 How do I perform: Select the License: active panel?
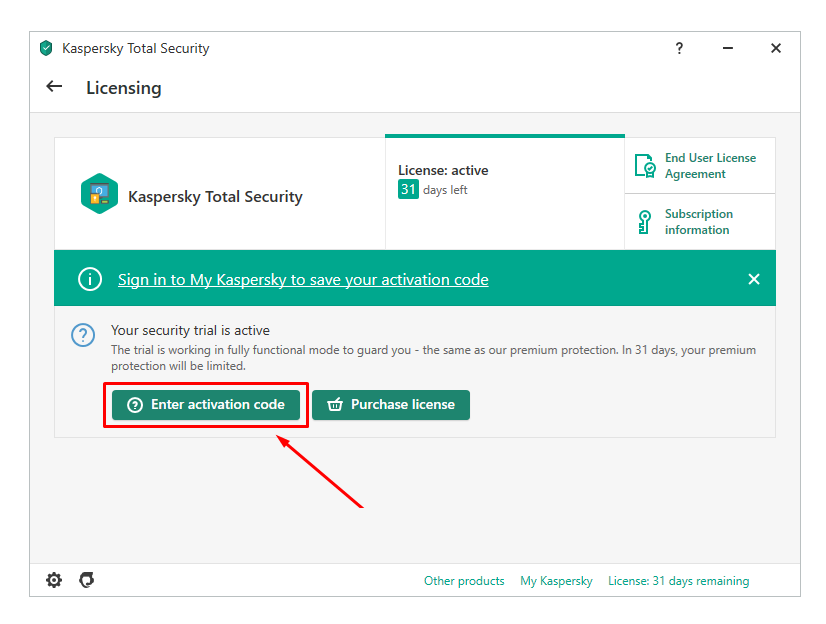[x=505, y=192]
